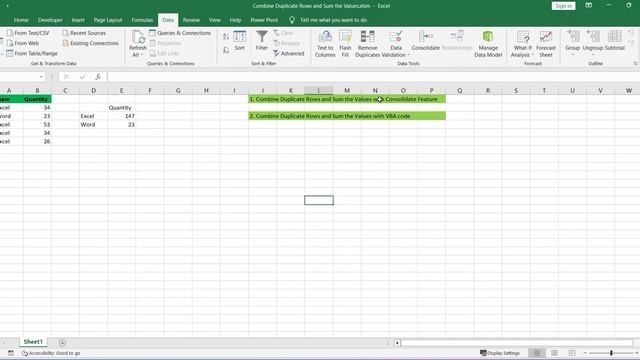Screen dimensions: 640x360
Task: Open Recent Sources
Action: click(84, 33)
